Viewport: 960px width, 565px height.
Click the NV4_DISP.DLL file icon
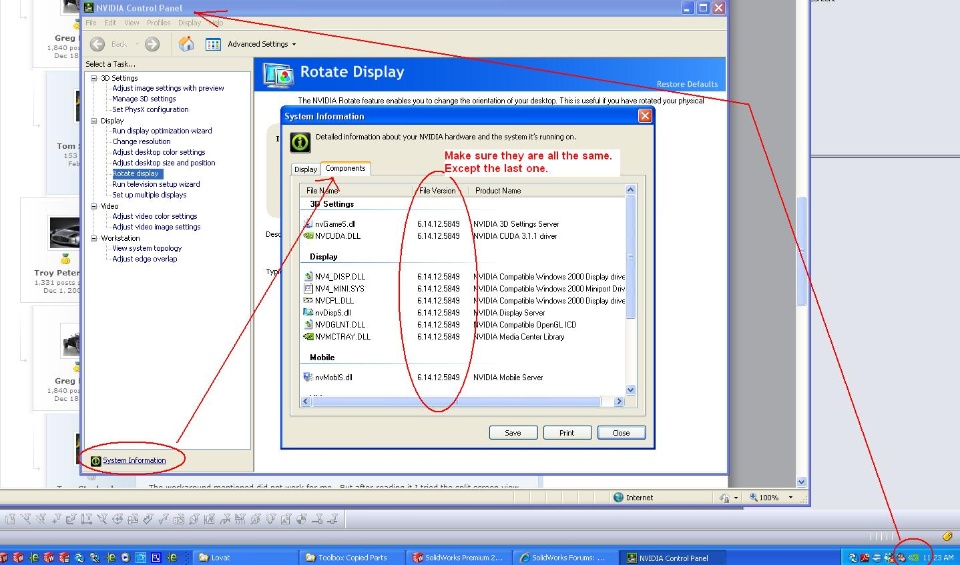click(309, 277)
